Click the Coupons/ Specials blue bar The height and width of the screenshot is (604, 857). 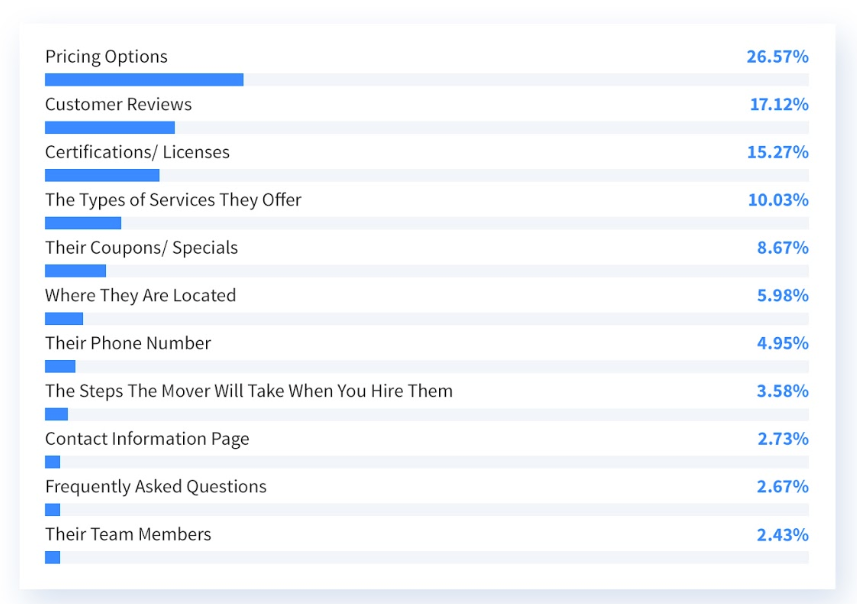75,271
